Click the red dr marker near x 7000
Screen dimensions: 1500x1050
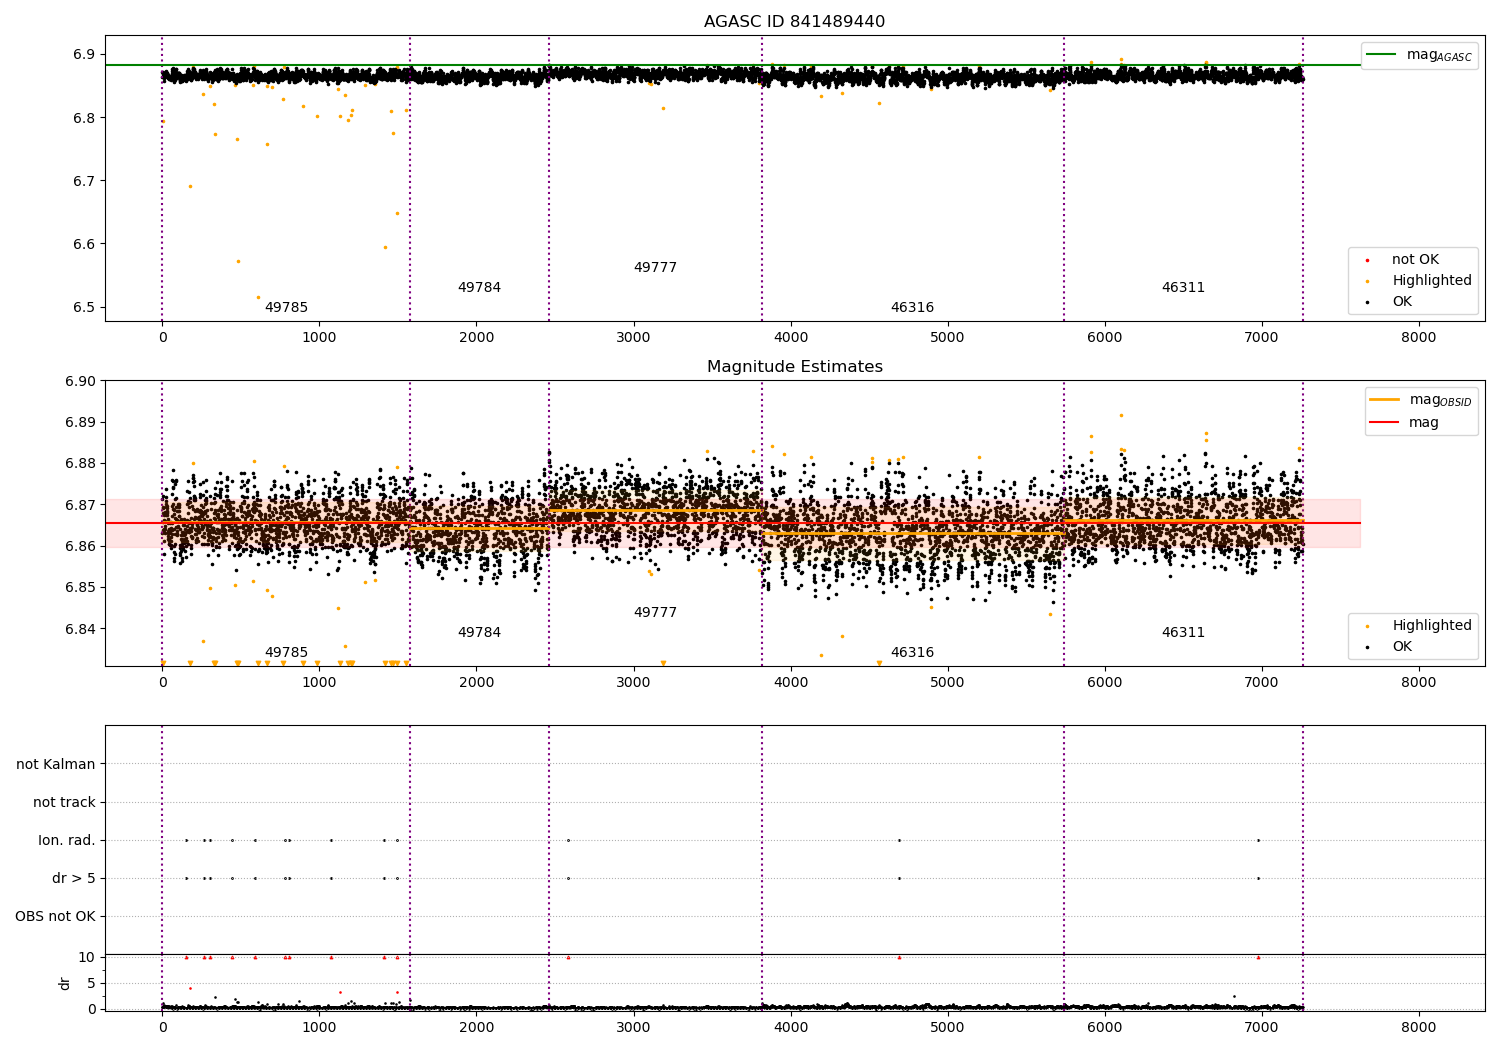1258,957
